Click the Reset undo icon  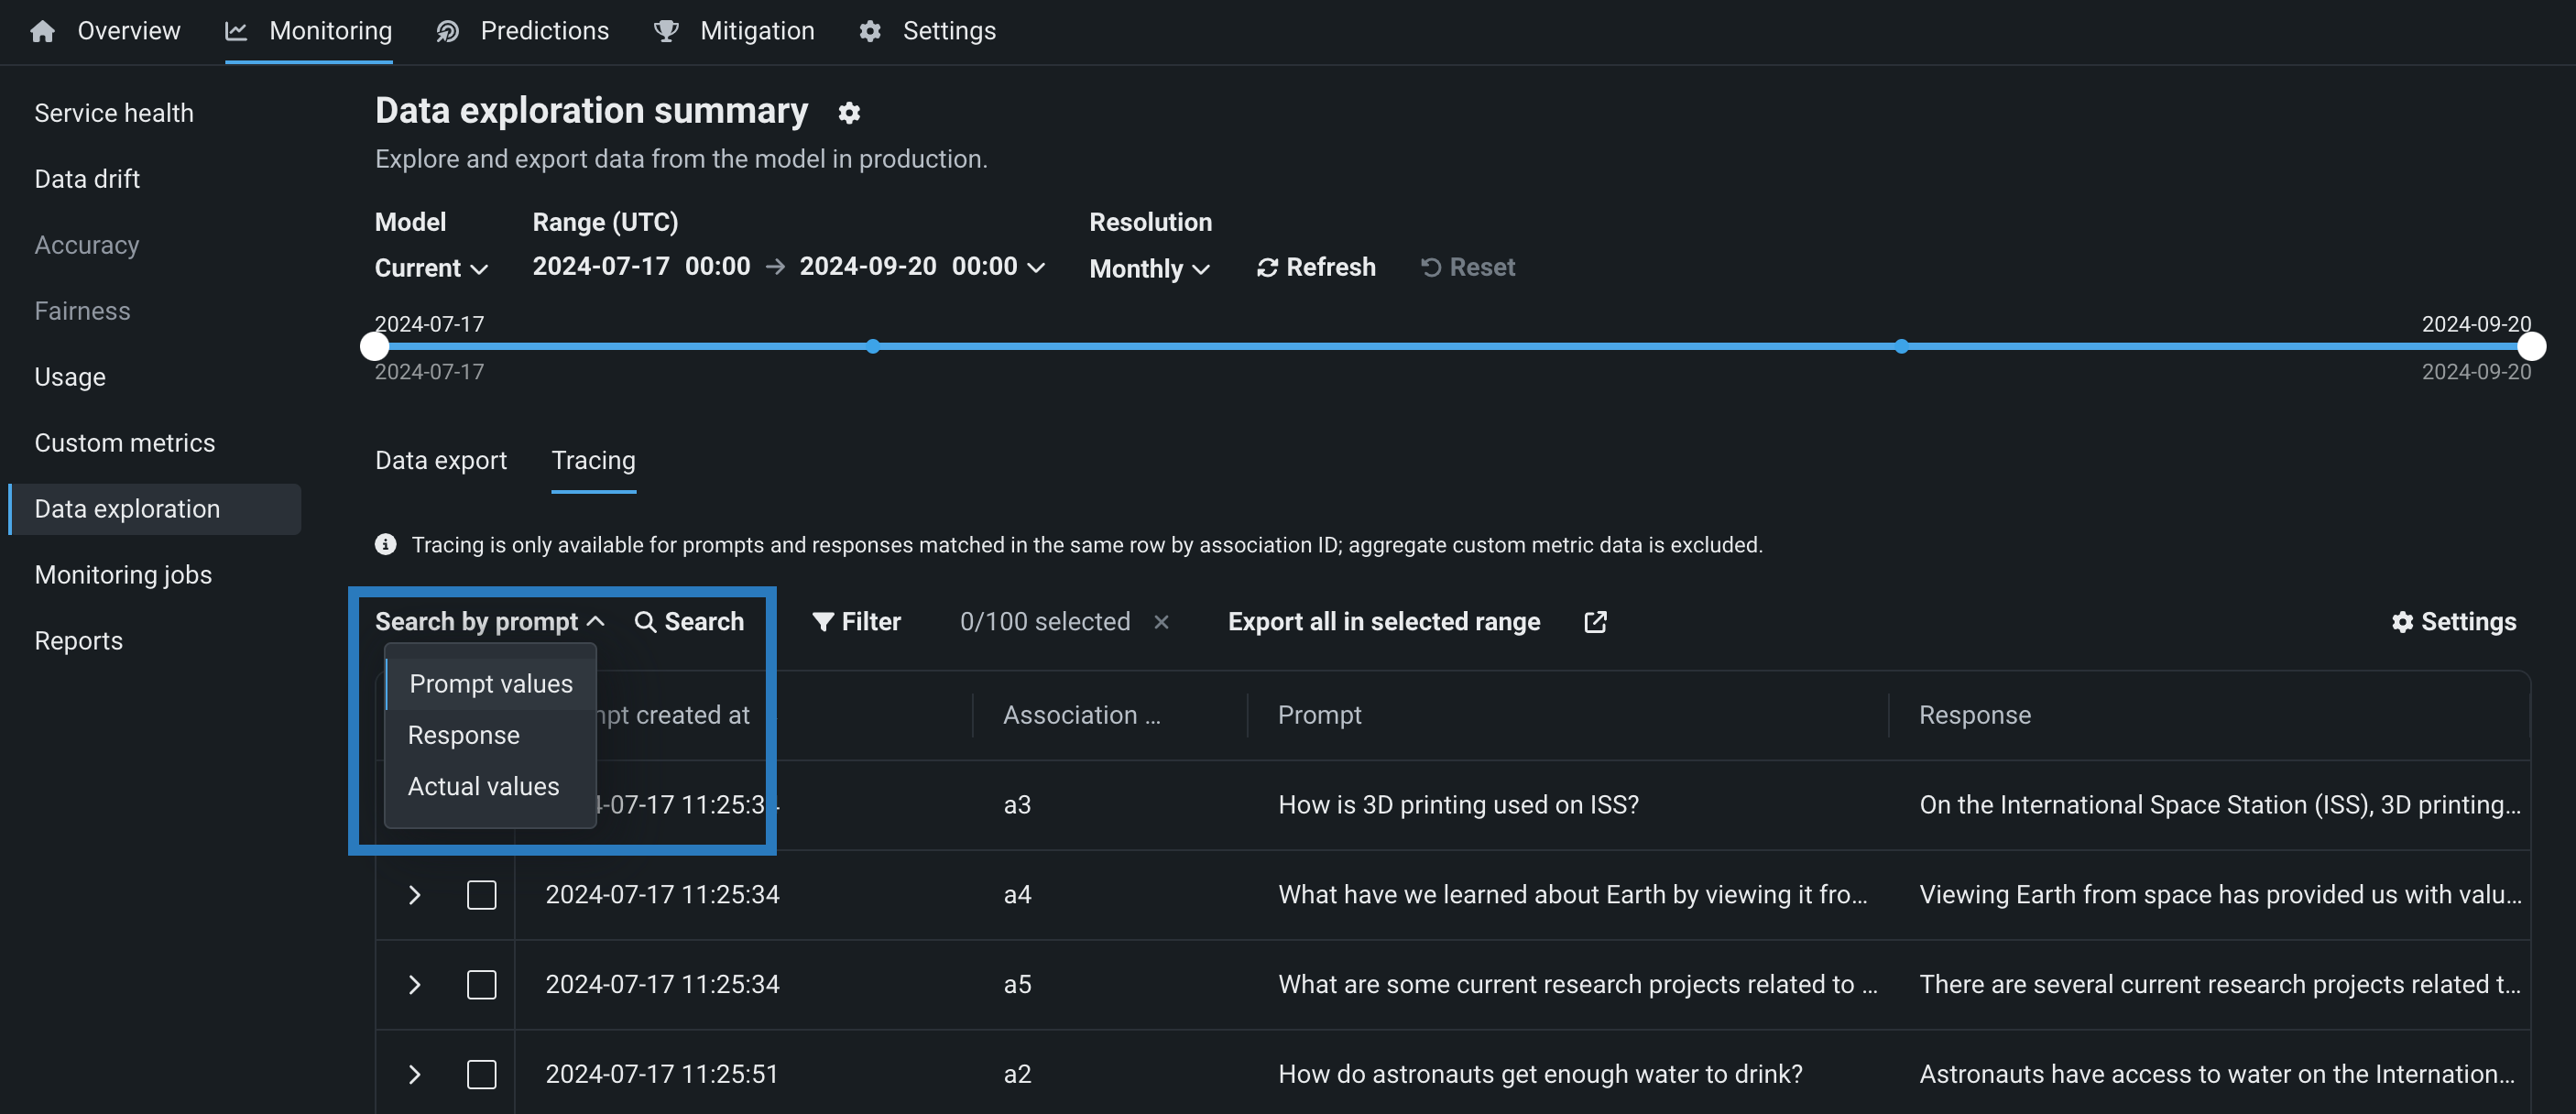click(x=1431, y=268)
